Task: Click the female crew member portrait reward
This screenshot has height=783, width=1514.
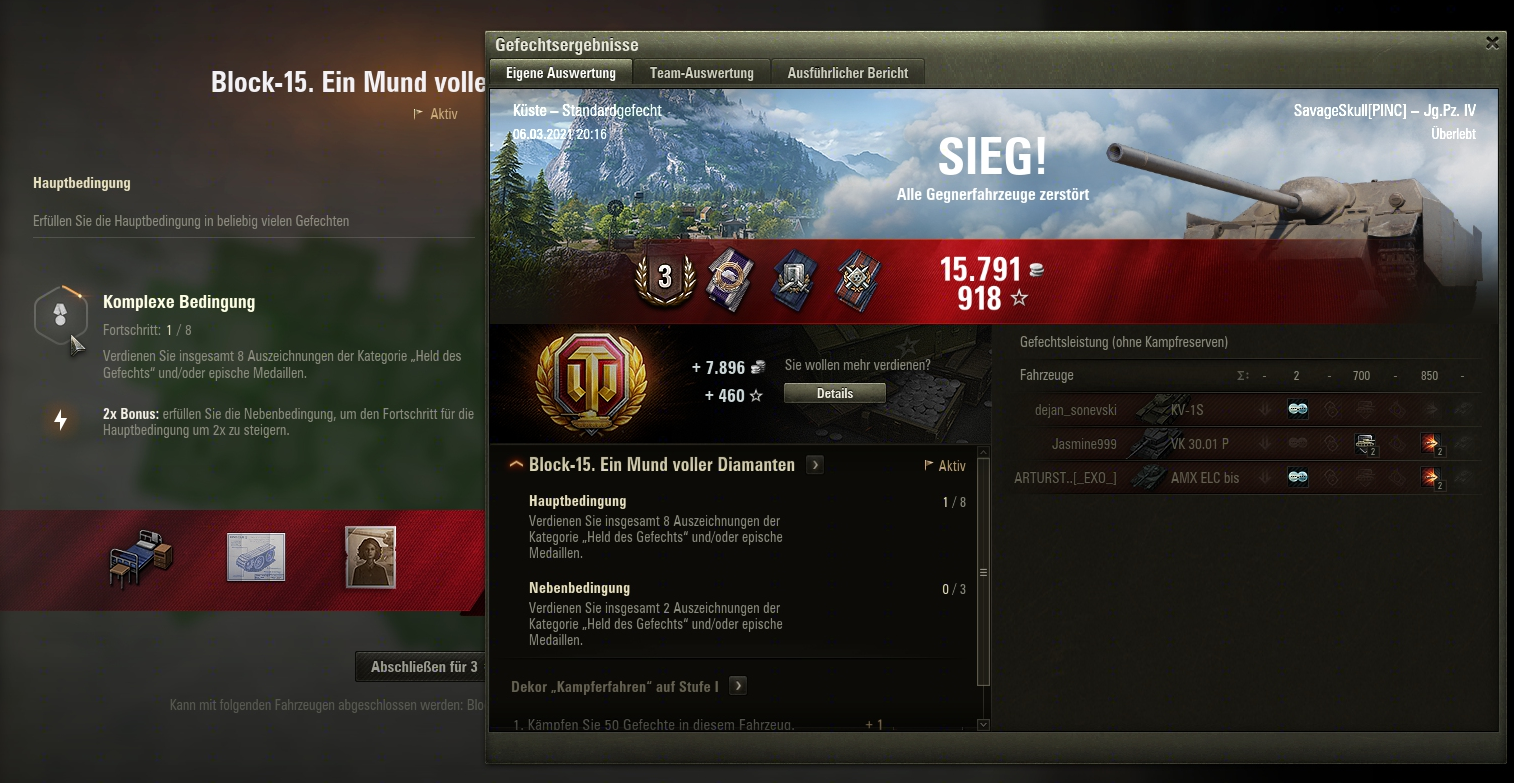Action: pos(370,557)
